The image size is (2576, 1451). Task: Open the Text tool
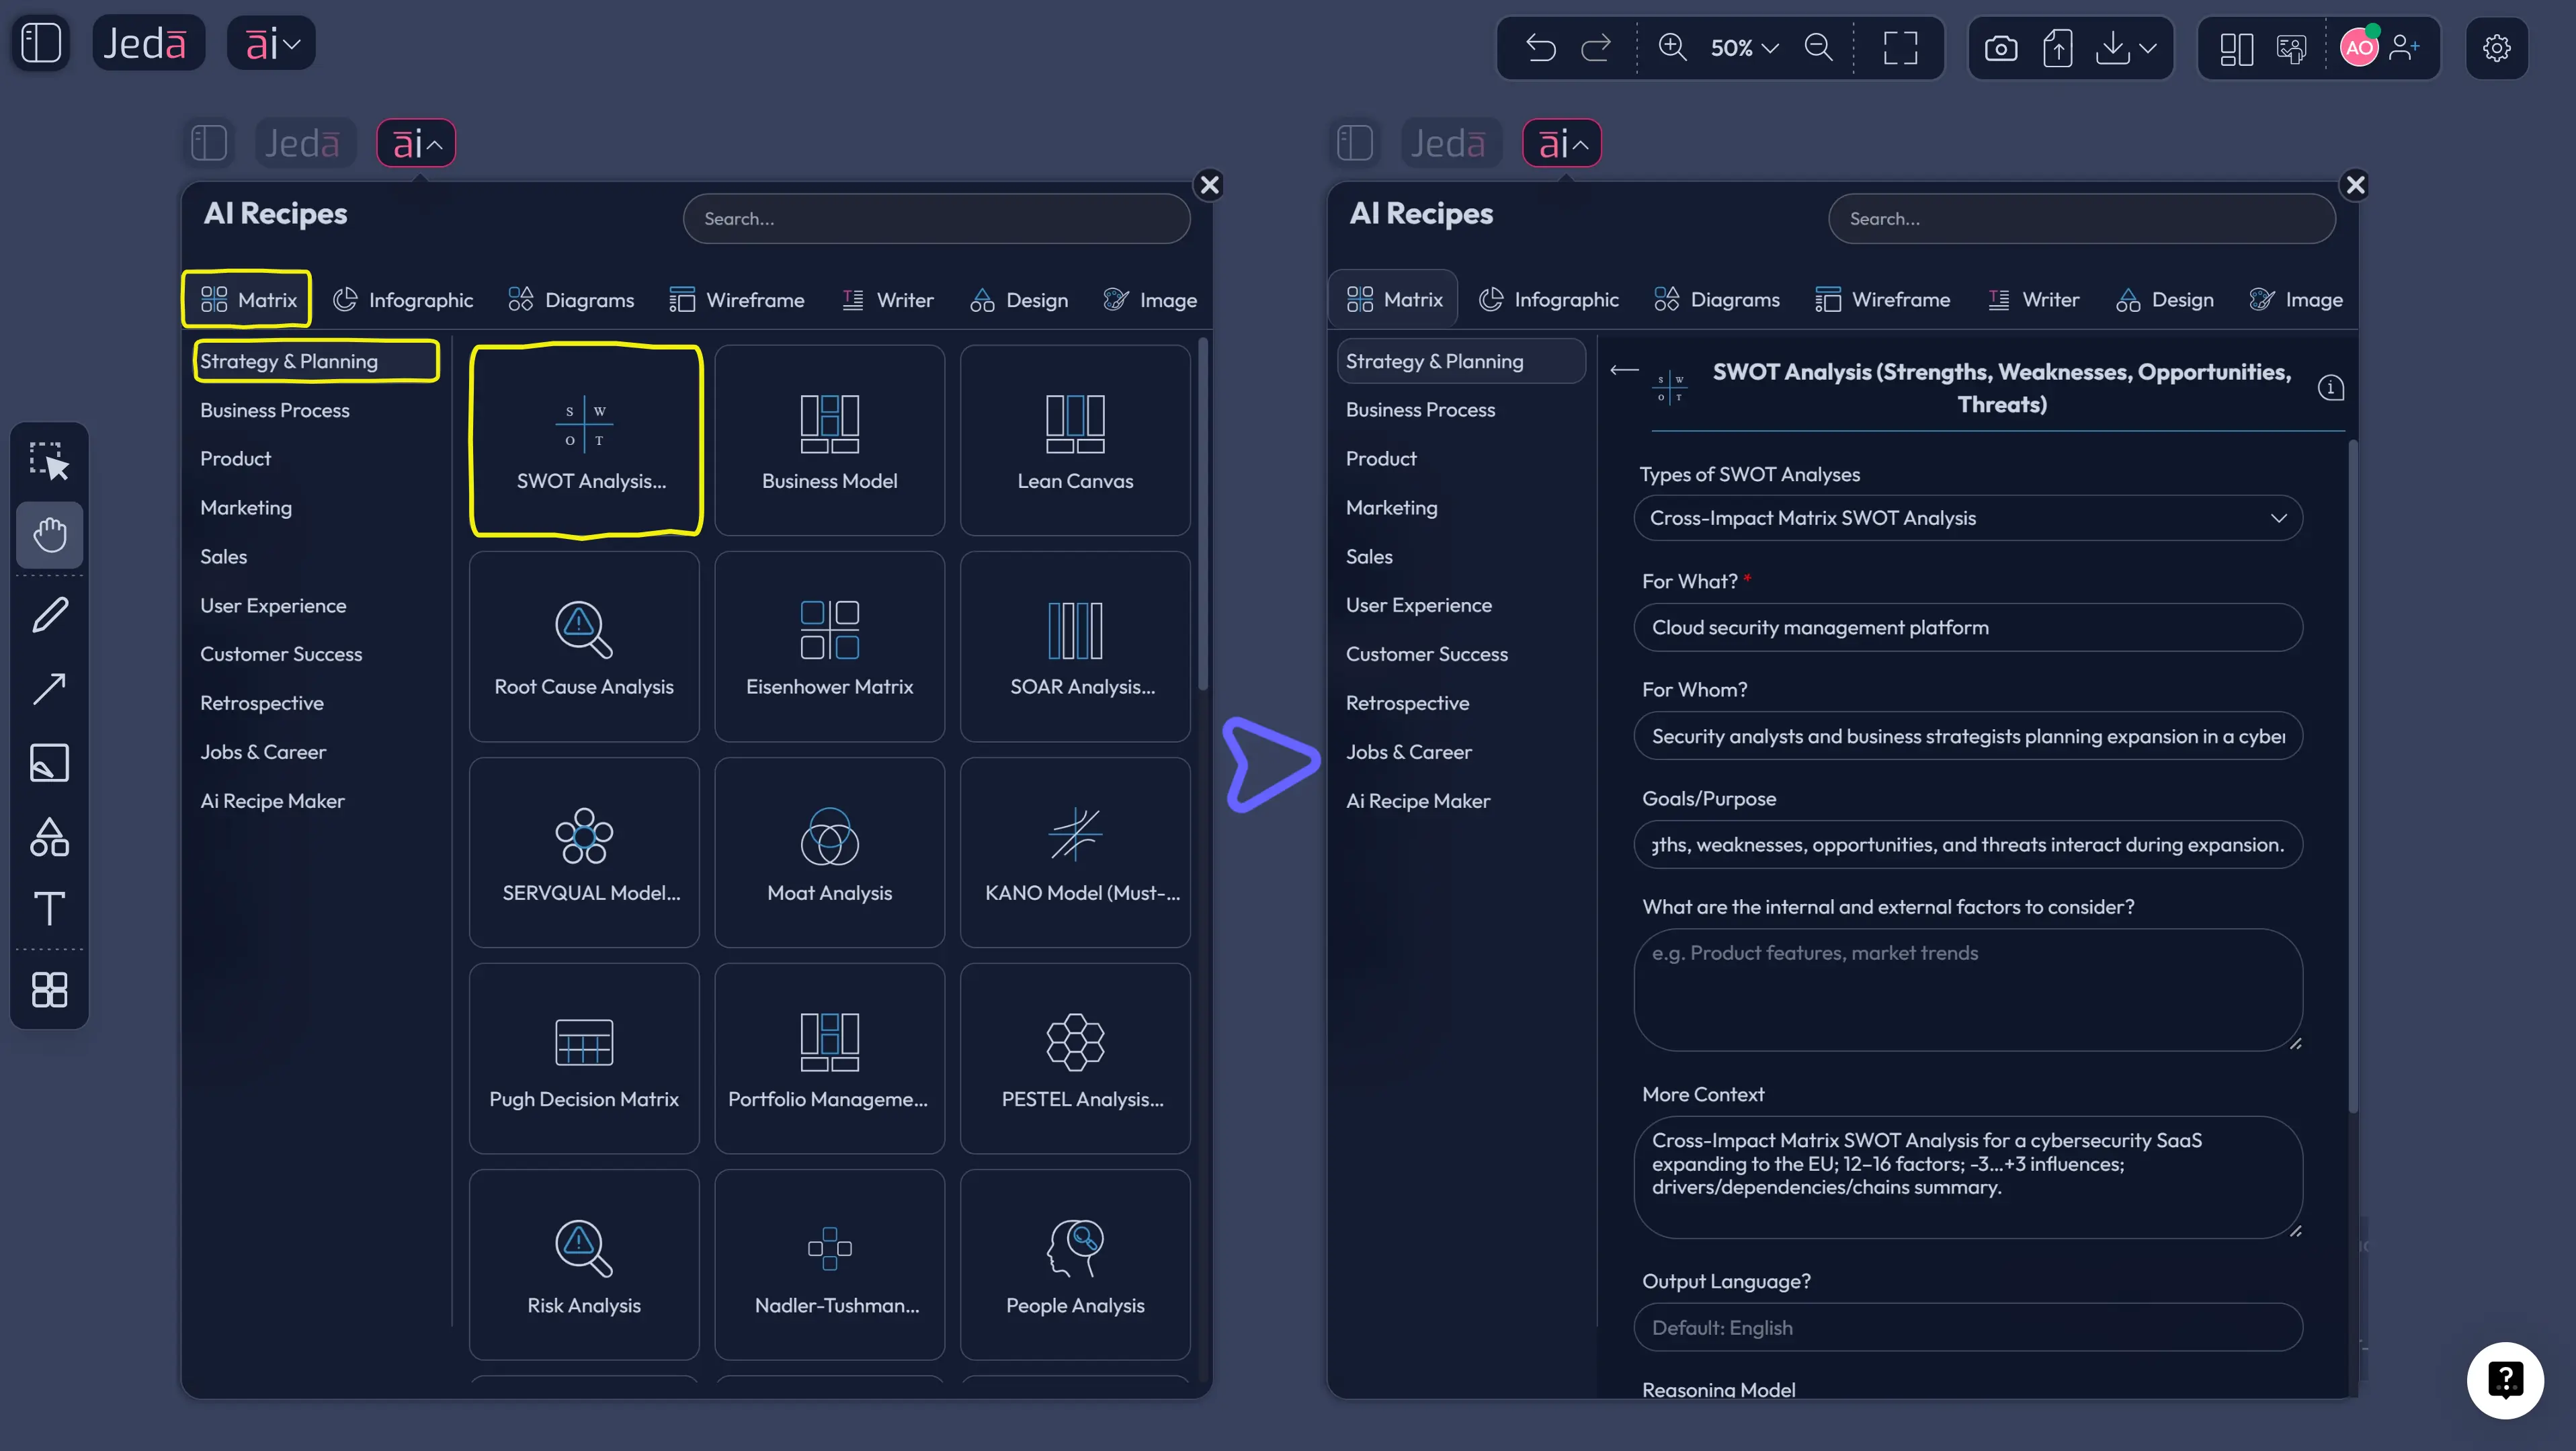[x=50, y=908]
